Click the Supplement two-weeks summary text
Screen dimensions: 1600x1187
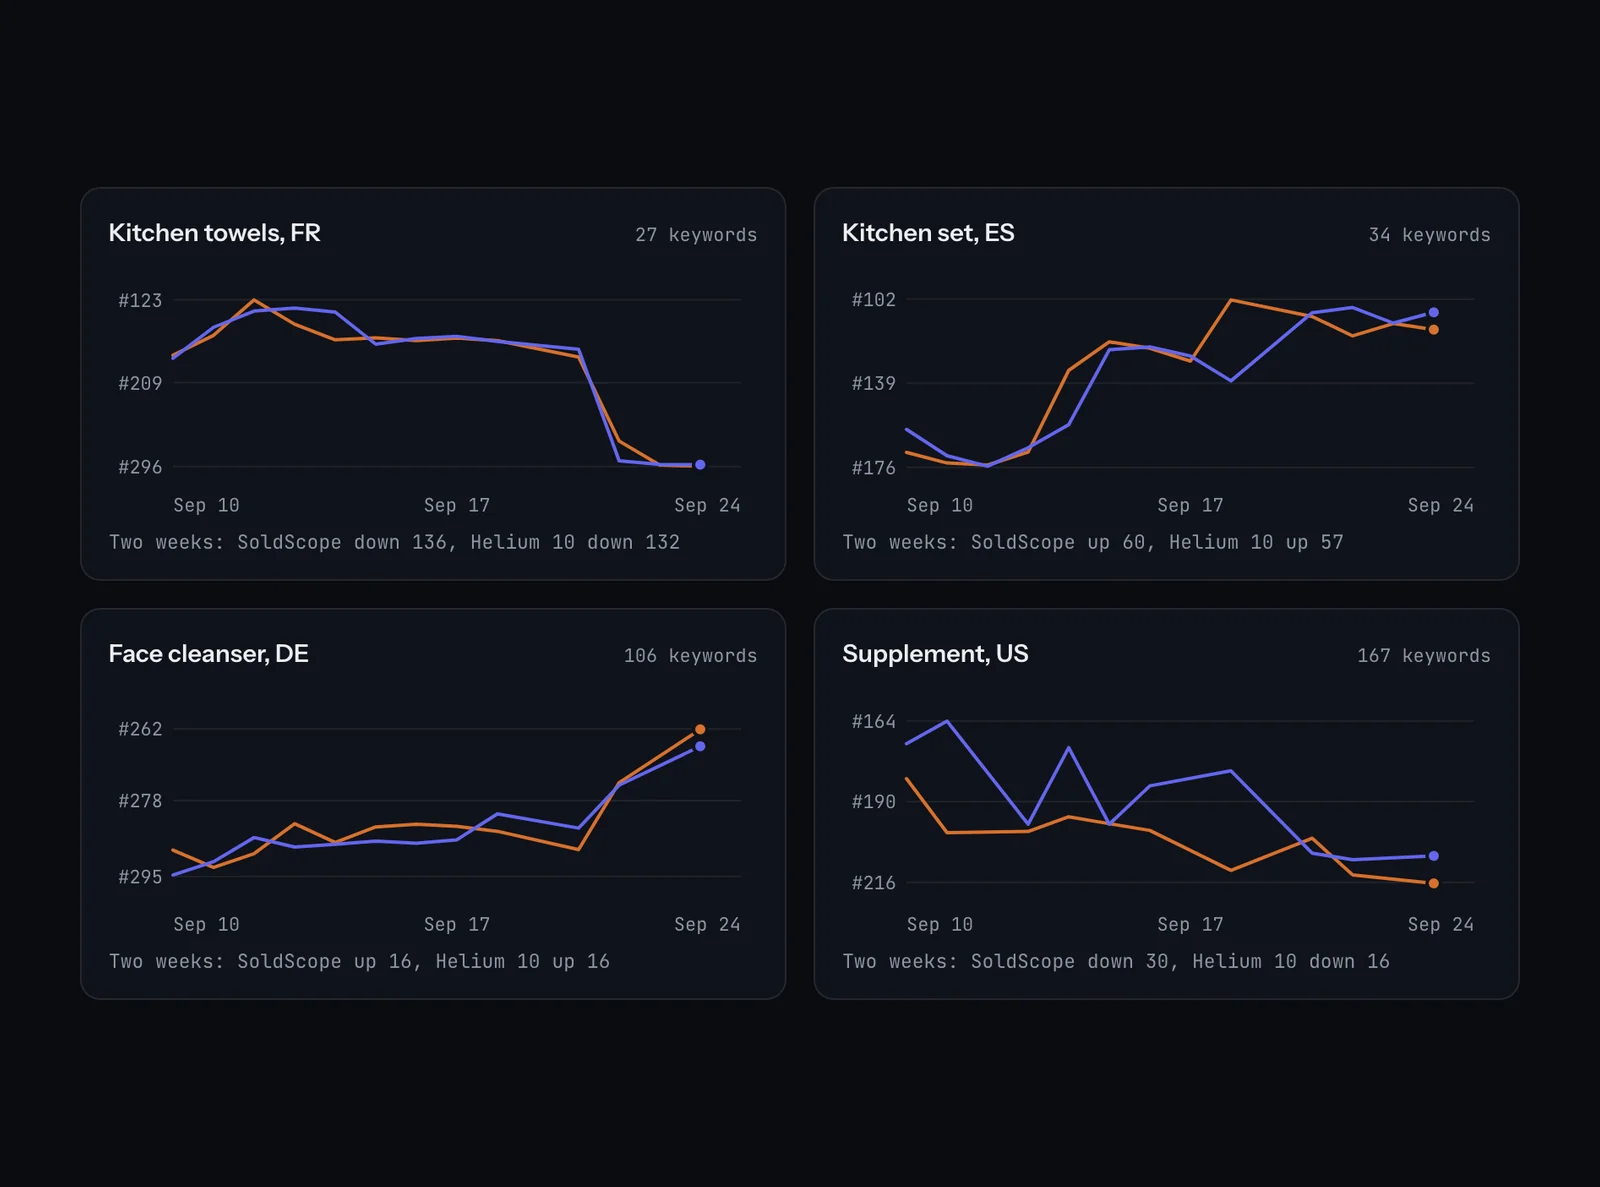tap(1116, 961)
